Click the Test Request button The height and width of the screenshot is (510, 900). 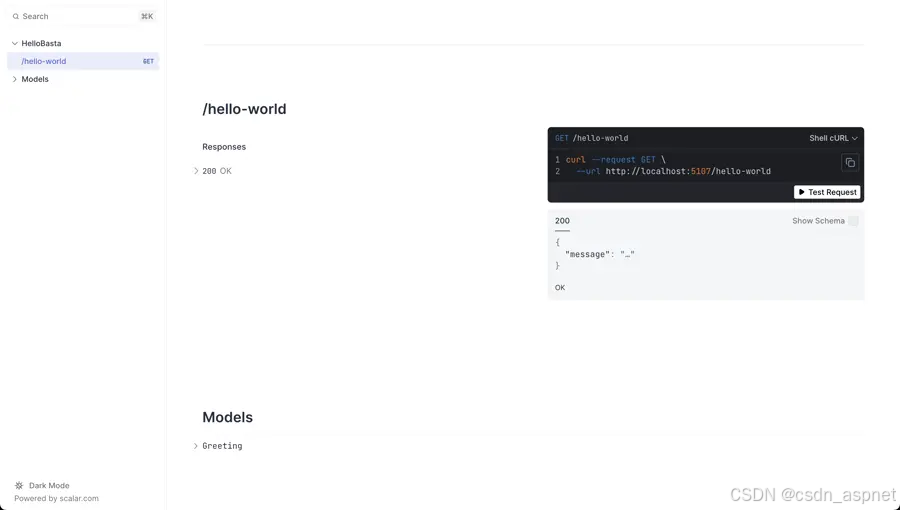coord(827,192)
